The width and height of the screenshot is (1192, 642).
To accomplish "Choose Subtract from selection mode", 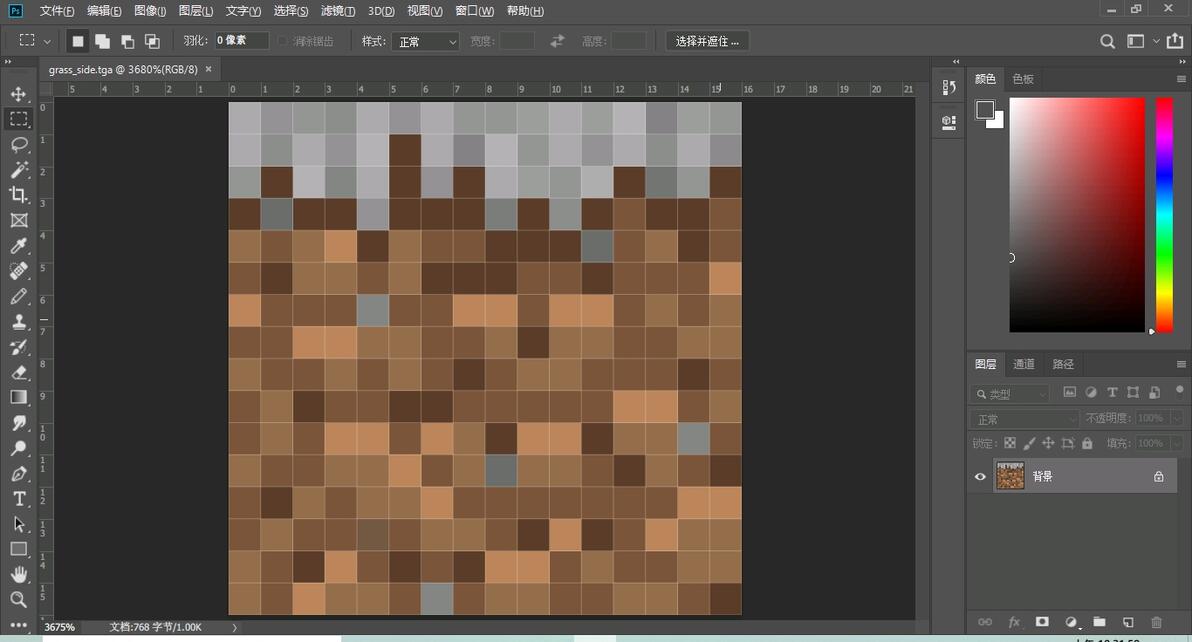I will [127, 41].
